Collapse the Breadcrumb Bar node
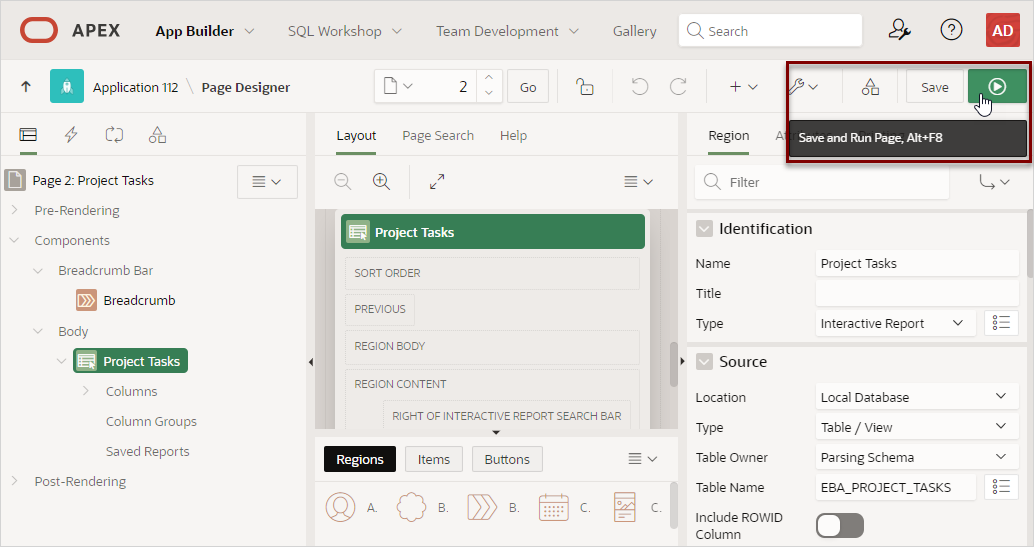The width and height of the screenshot is (1034, 547). click(x=38, y=271)
